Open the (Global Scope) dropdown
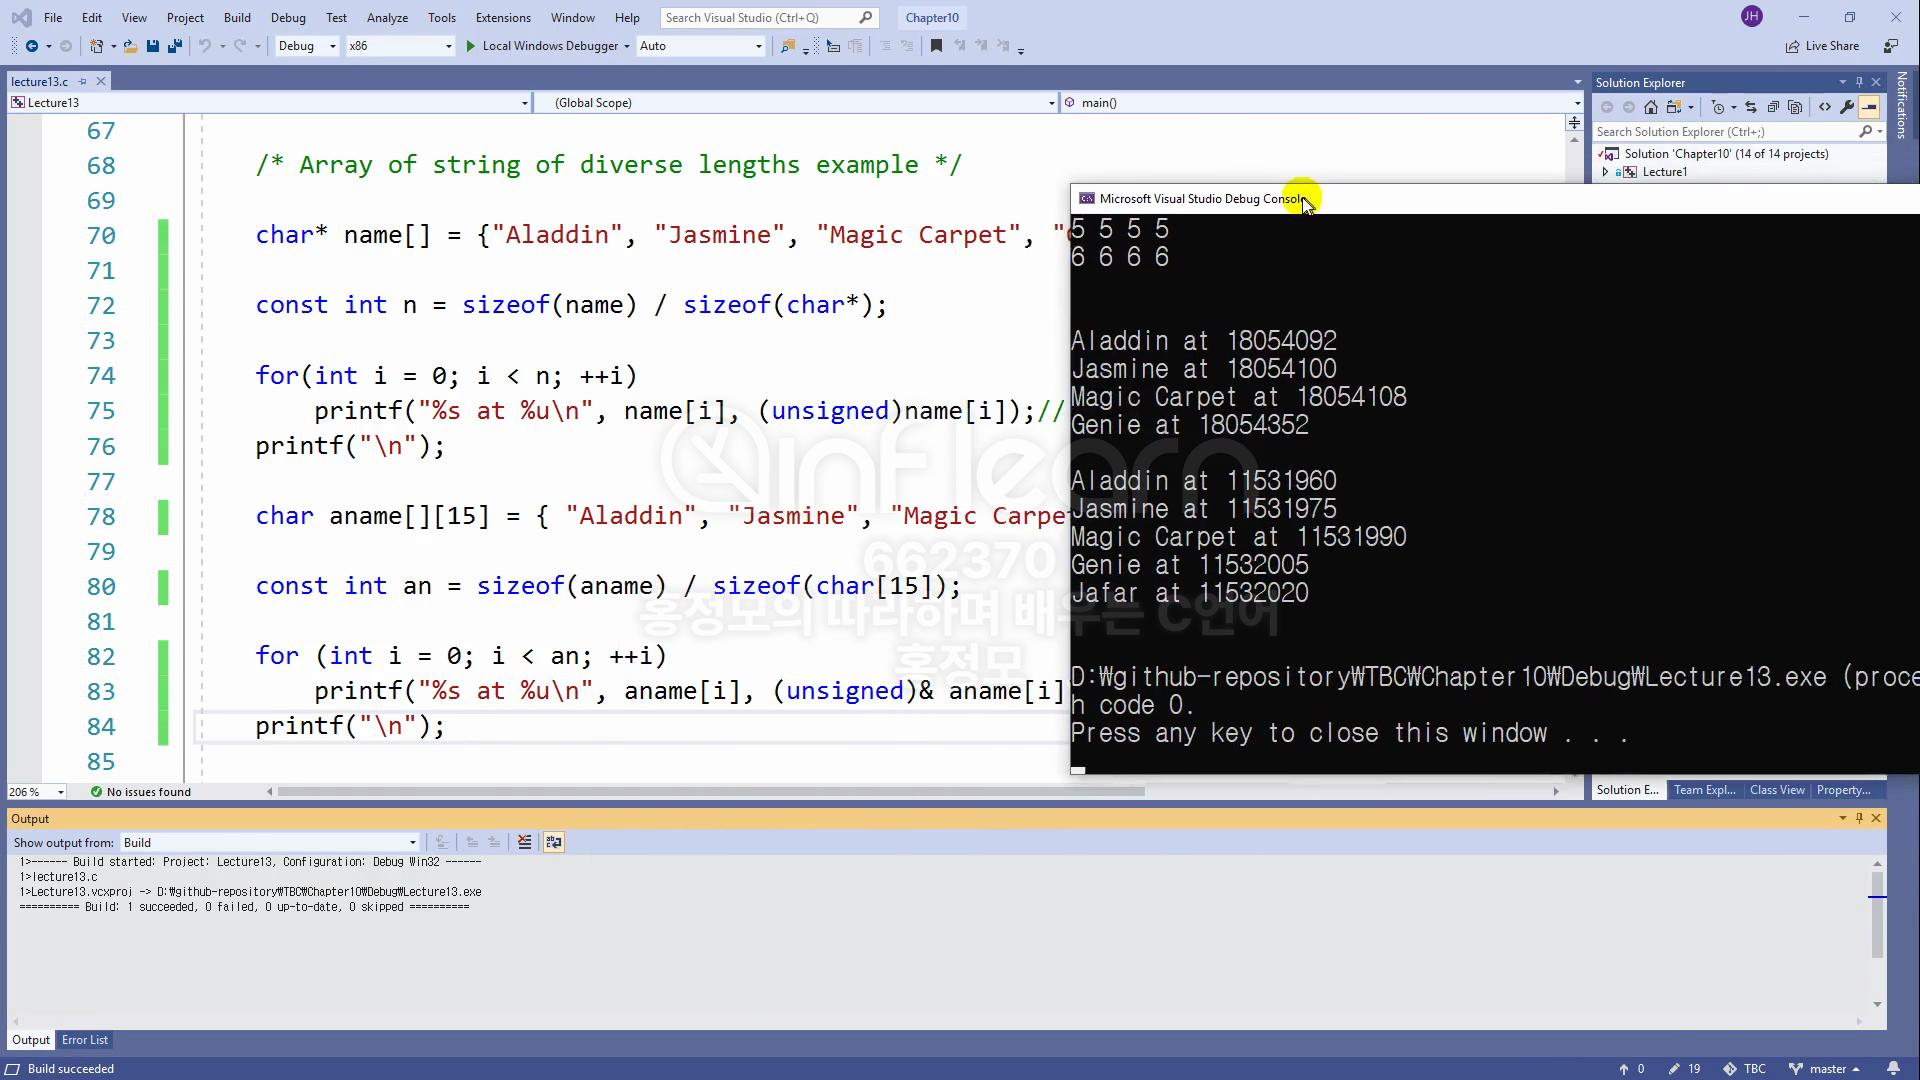Image resolution: width=1920 pixels, height=1080 pixels. pos(795,102)
